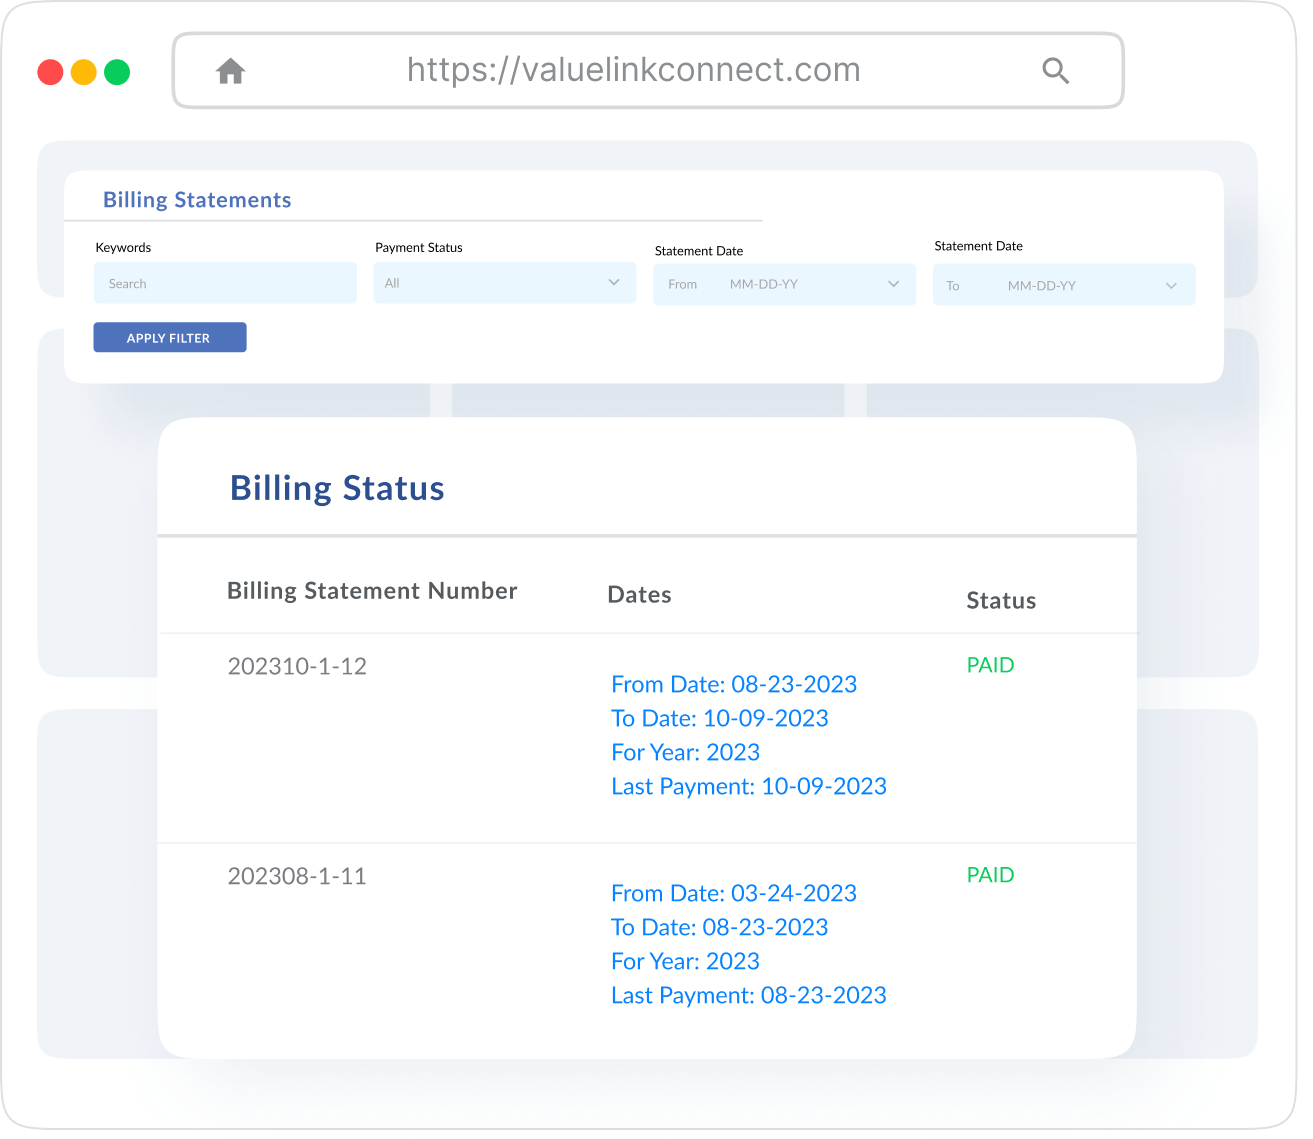
Task: Click the red window dot
Action: click(x=50, y=72)
